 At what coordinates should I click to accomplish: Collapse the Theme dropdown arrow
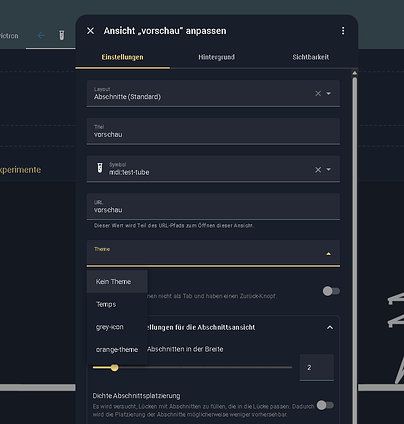click(329, 254)
